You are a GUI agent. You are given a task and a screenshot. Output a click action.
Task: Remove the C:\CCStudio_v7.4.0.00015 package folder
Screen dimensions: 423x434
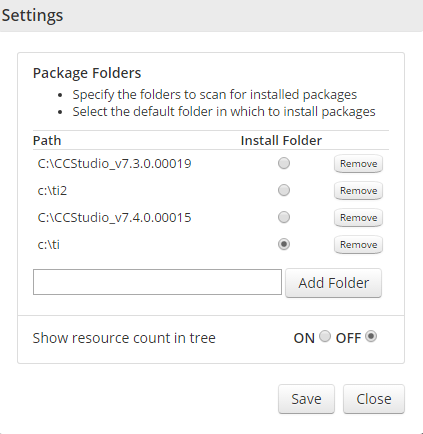pos(358,218)
